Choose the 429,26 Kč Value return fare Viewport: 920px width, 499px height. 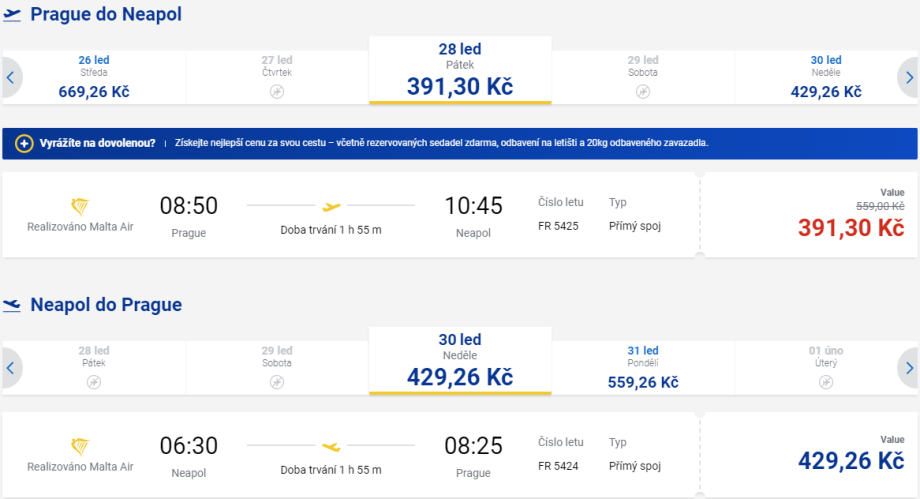coord(850,460)
